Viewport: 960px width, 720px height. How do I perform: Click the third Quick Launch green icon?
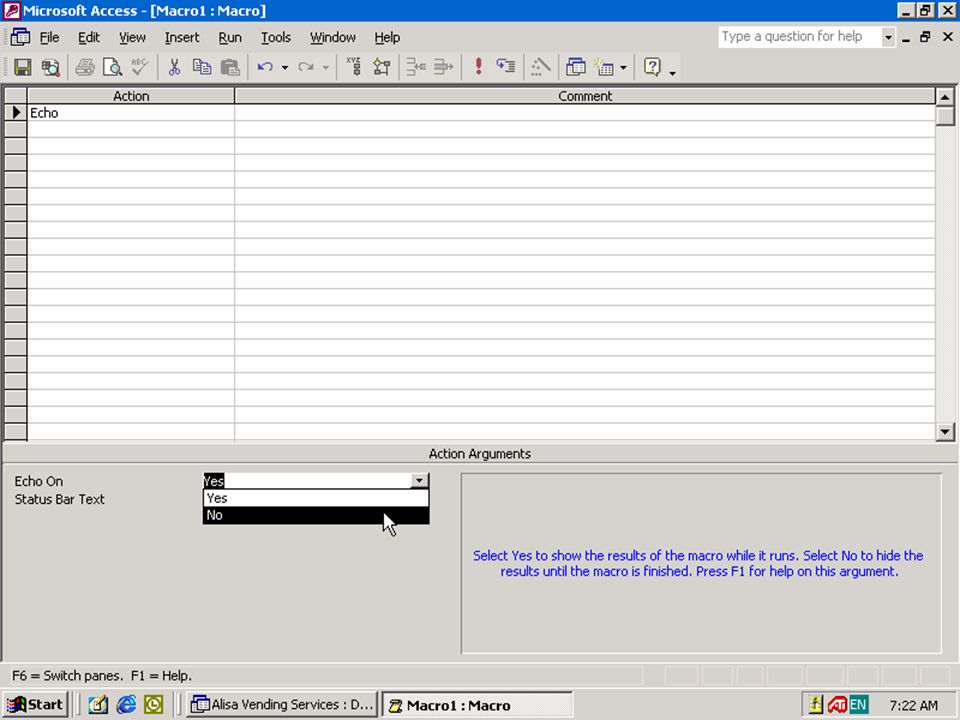point(154,705)
